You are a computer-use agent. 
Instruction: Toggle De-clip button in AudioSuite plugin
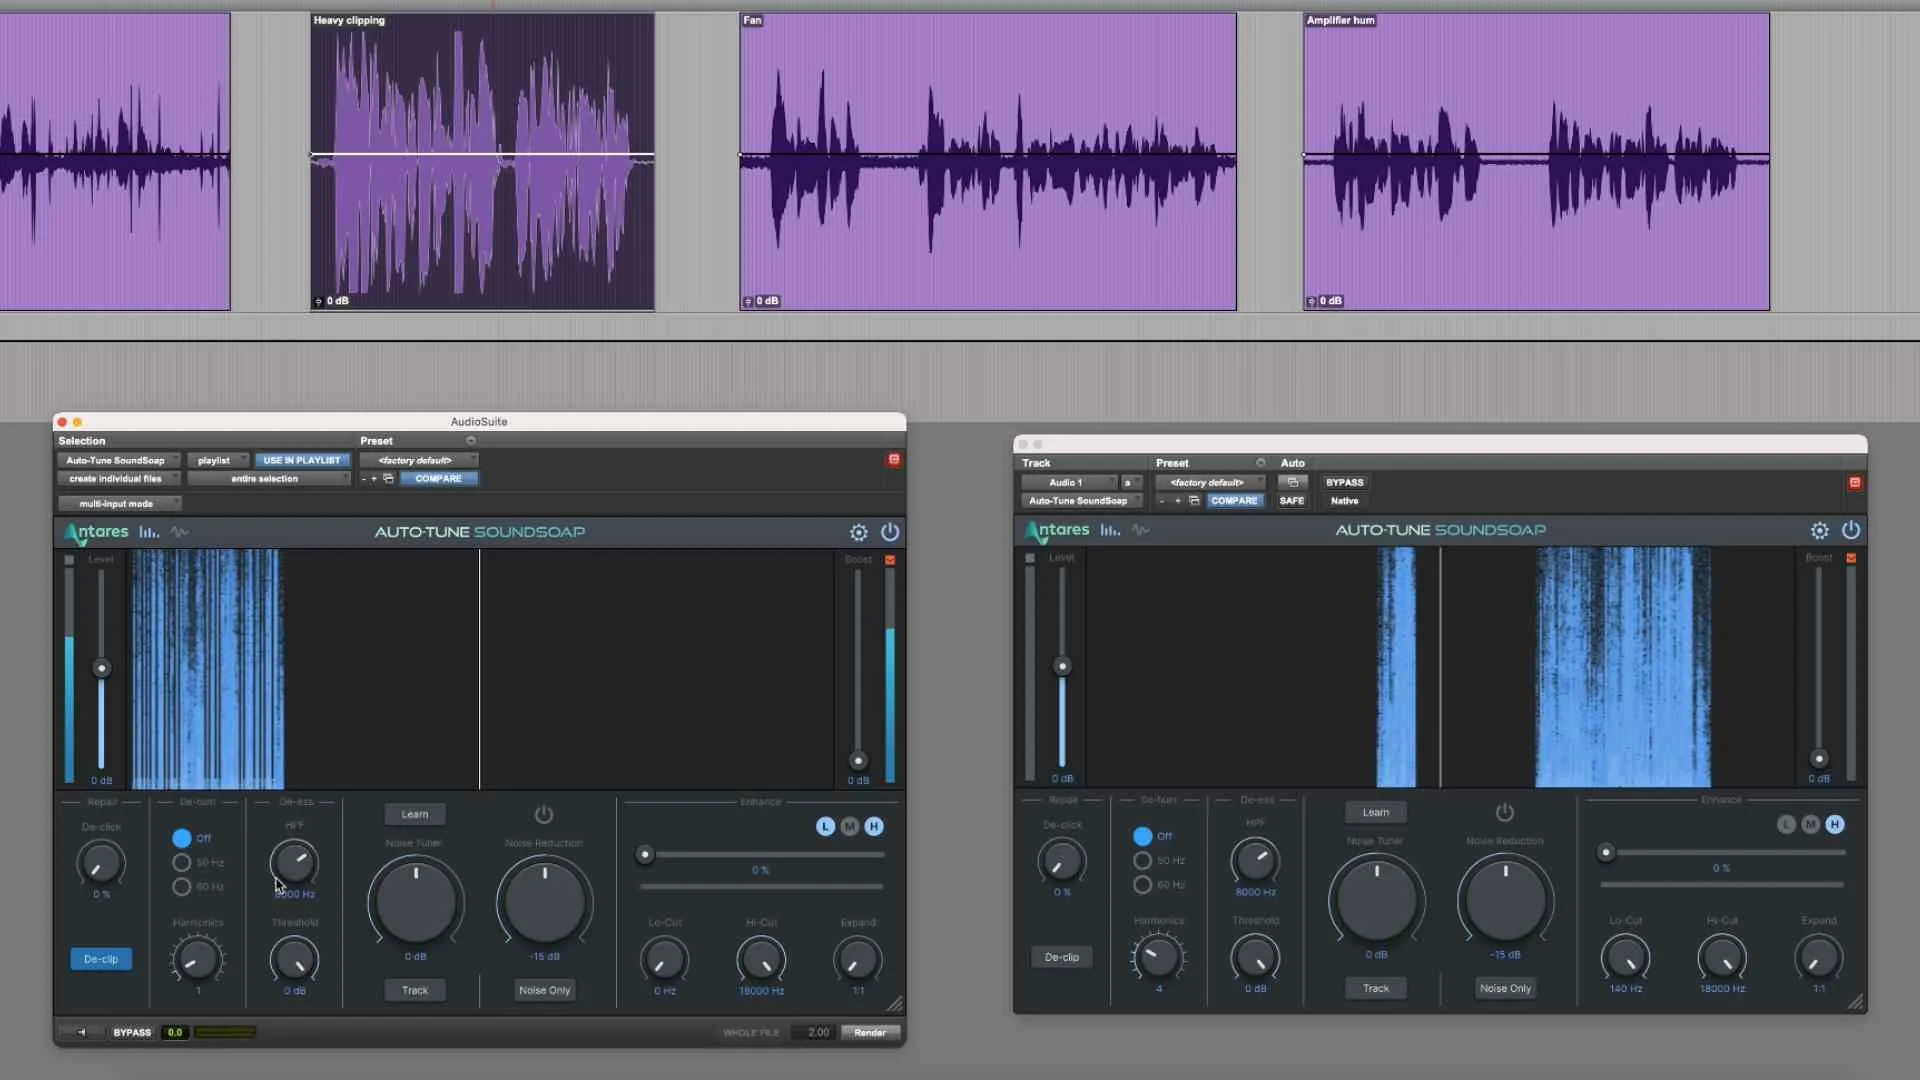tap(100, 959)
